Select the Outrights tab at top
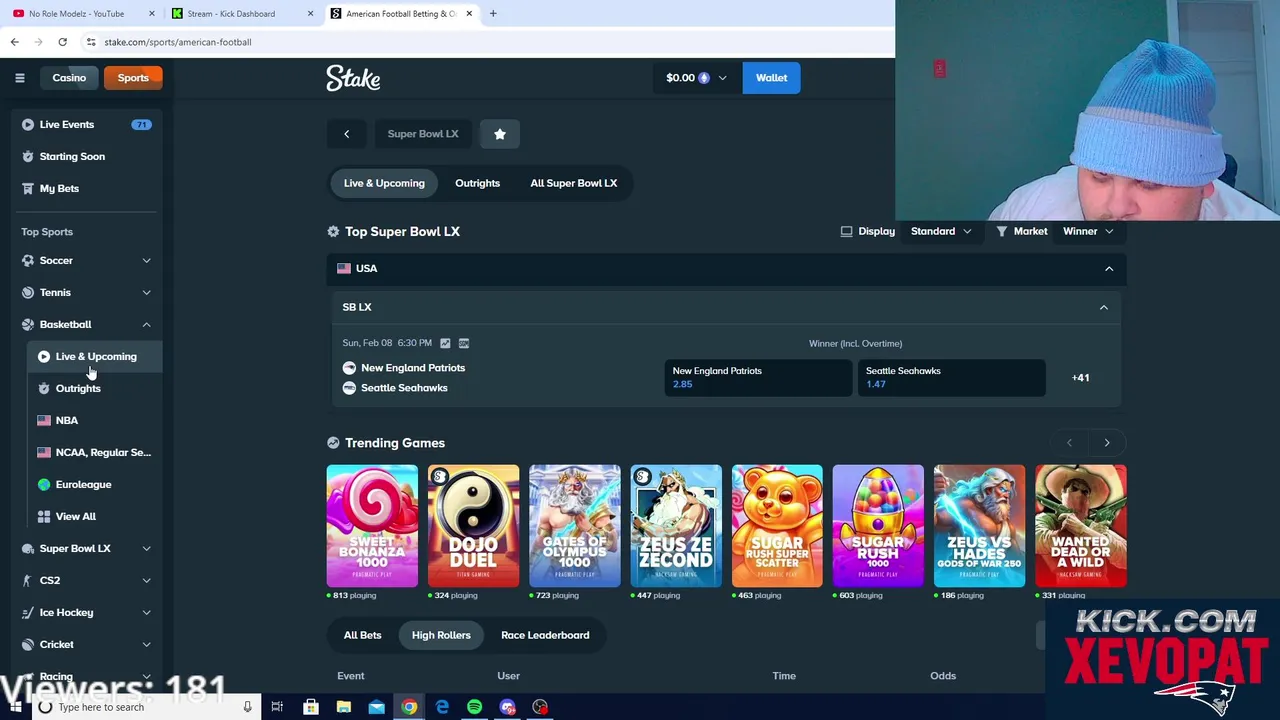The height and width of the screenshot is (720, 1280). click(x=477, y=183)
